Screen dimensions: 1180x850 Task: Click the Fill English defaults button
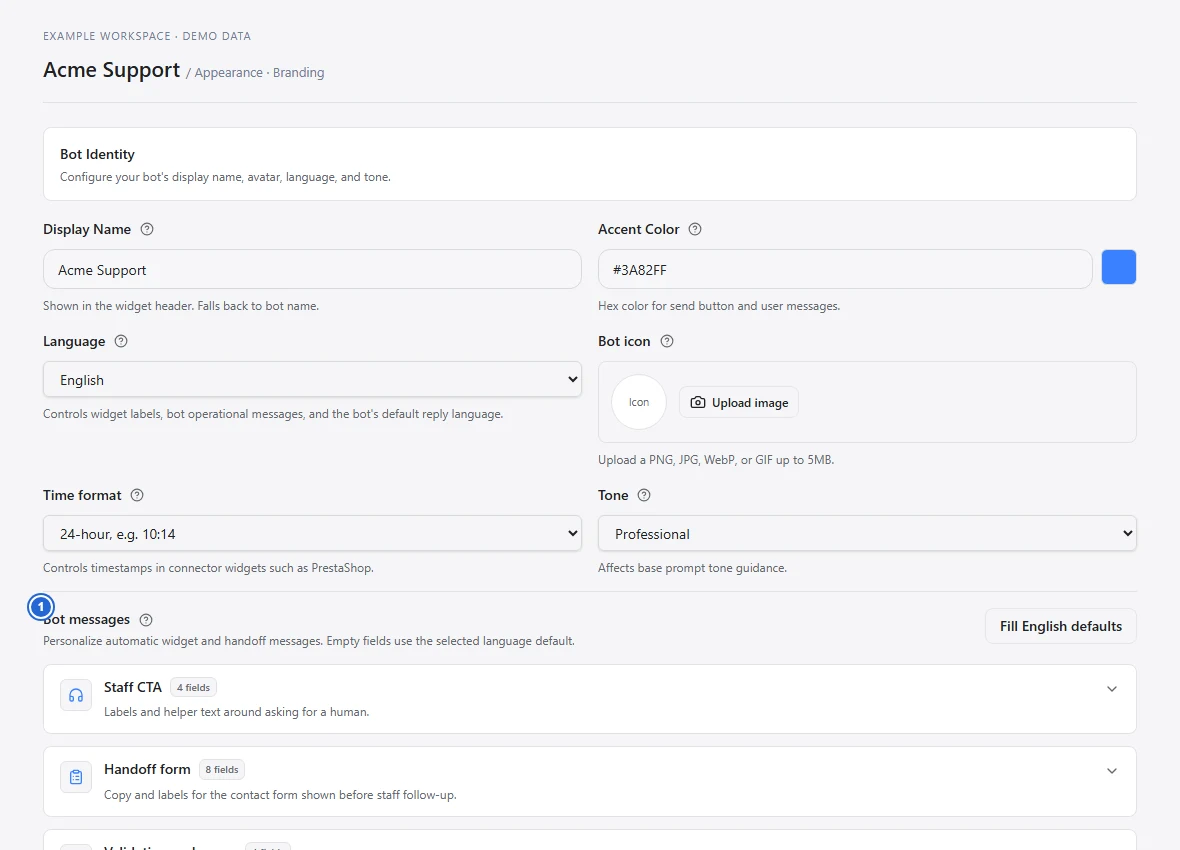tap(1060, 626)
